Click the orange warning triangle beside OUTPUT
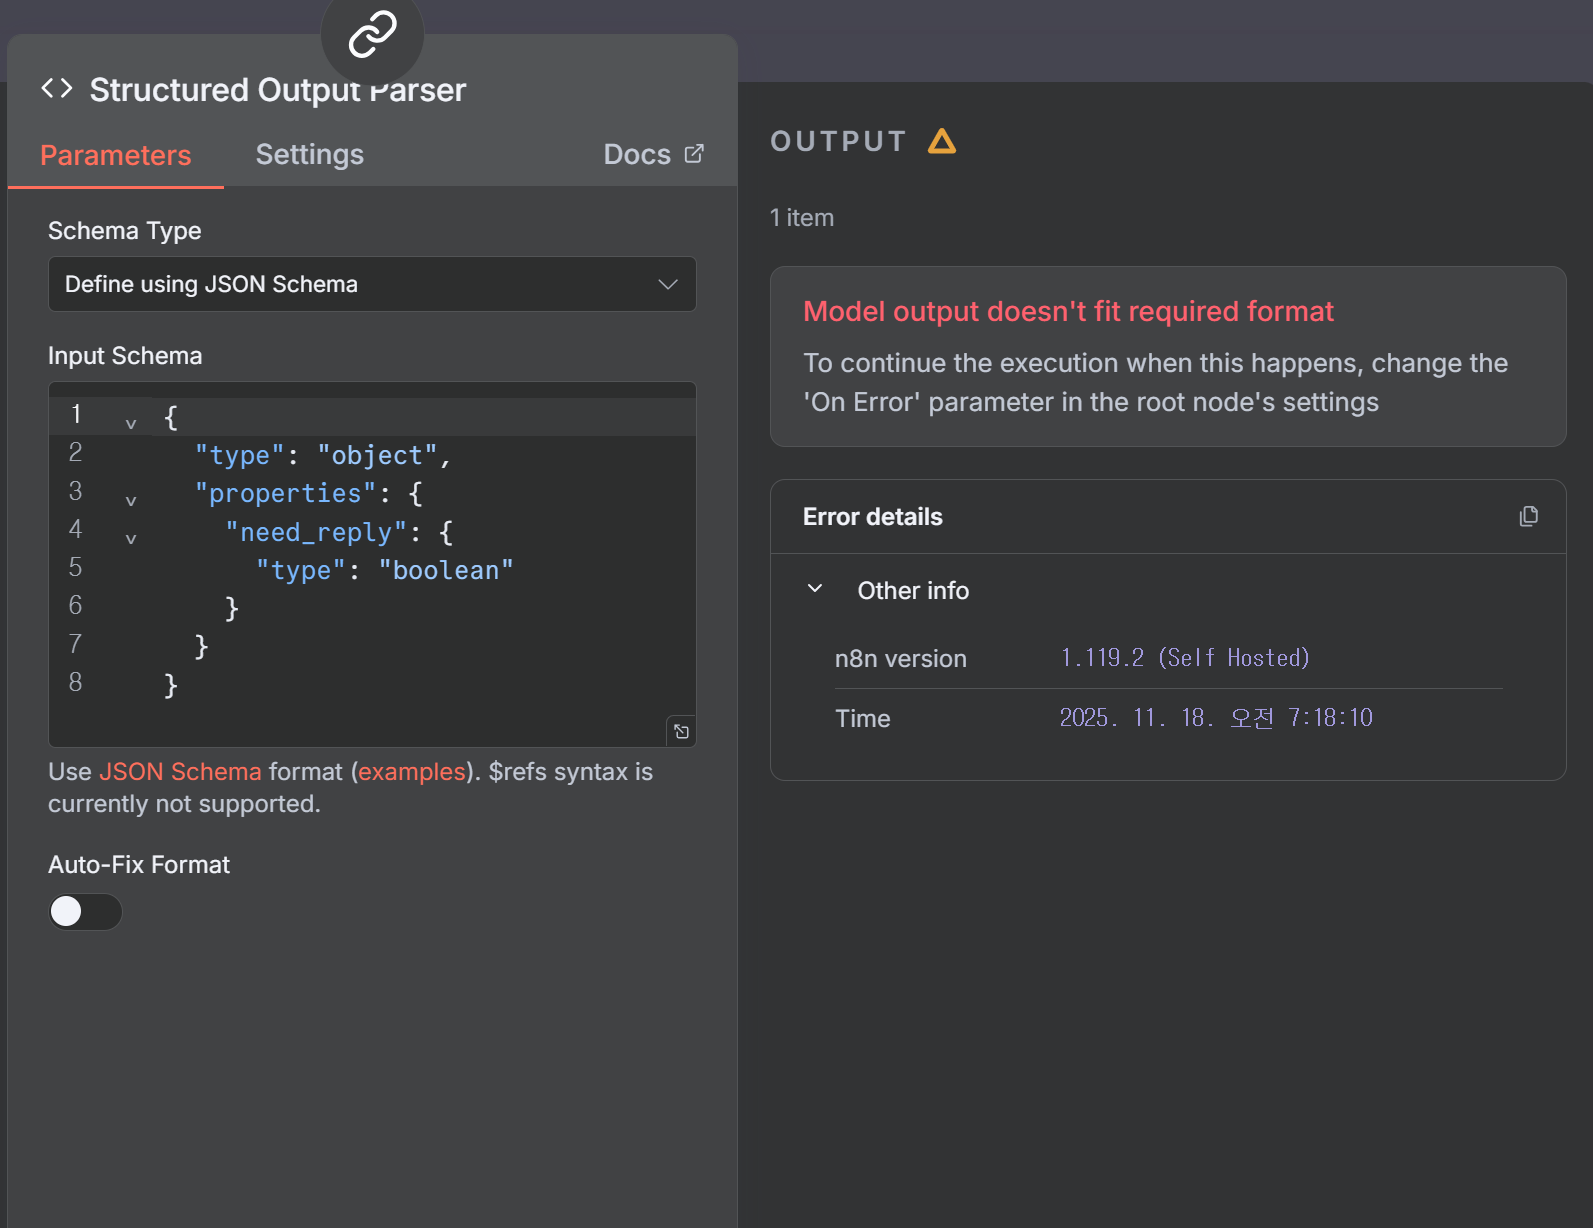Viewport: 1593px width, 1228px height. tap(941, 142)
